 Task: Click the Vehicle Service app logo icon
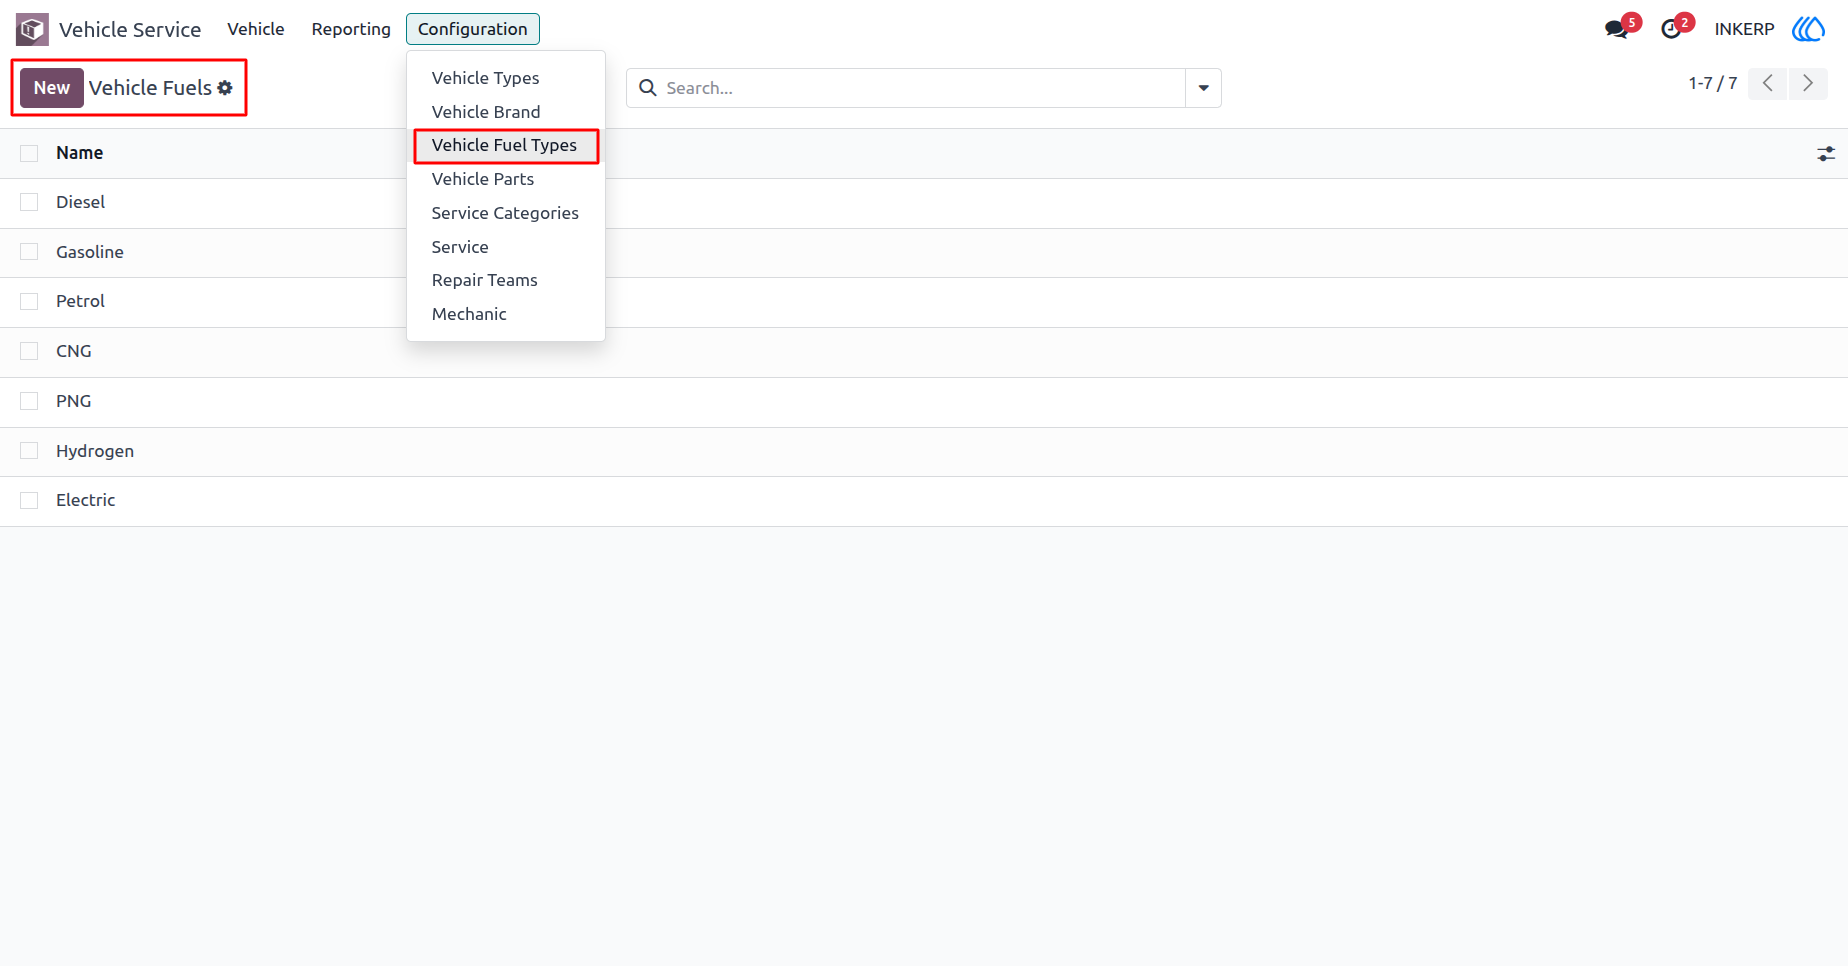pos(32,30)
